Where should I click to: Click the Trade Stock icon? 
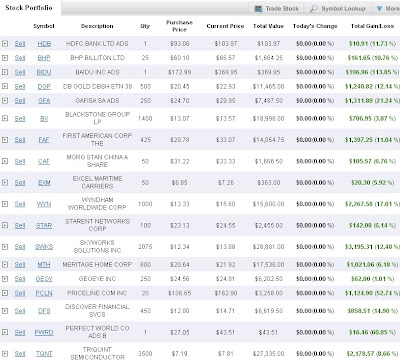point(258,9)
